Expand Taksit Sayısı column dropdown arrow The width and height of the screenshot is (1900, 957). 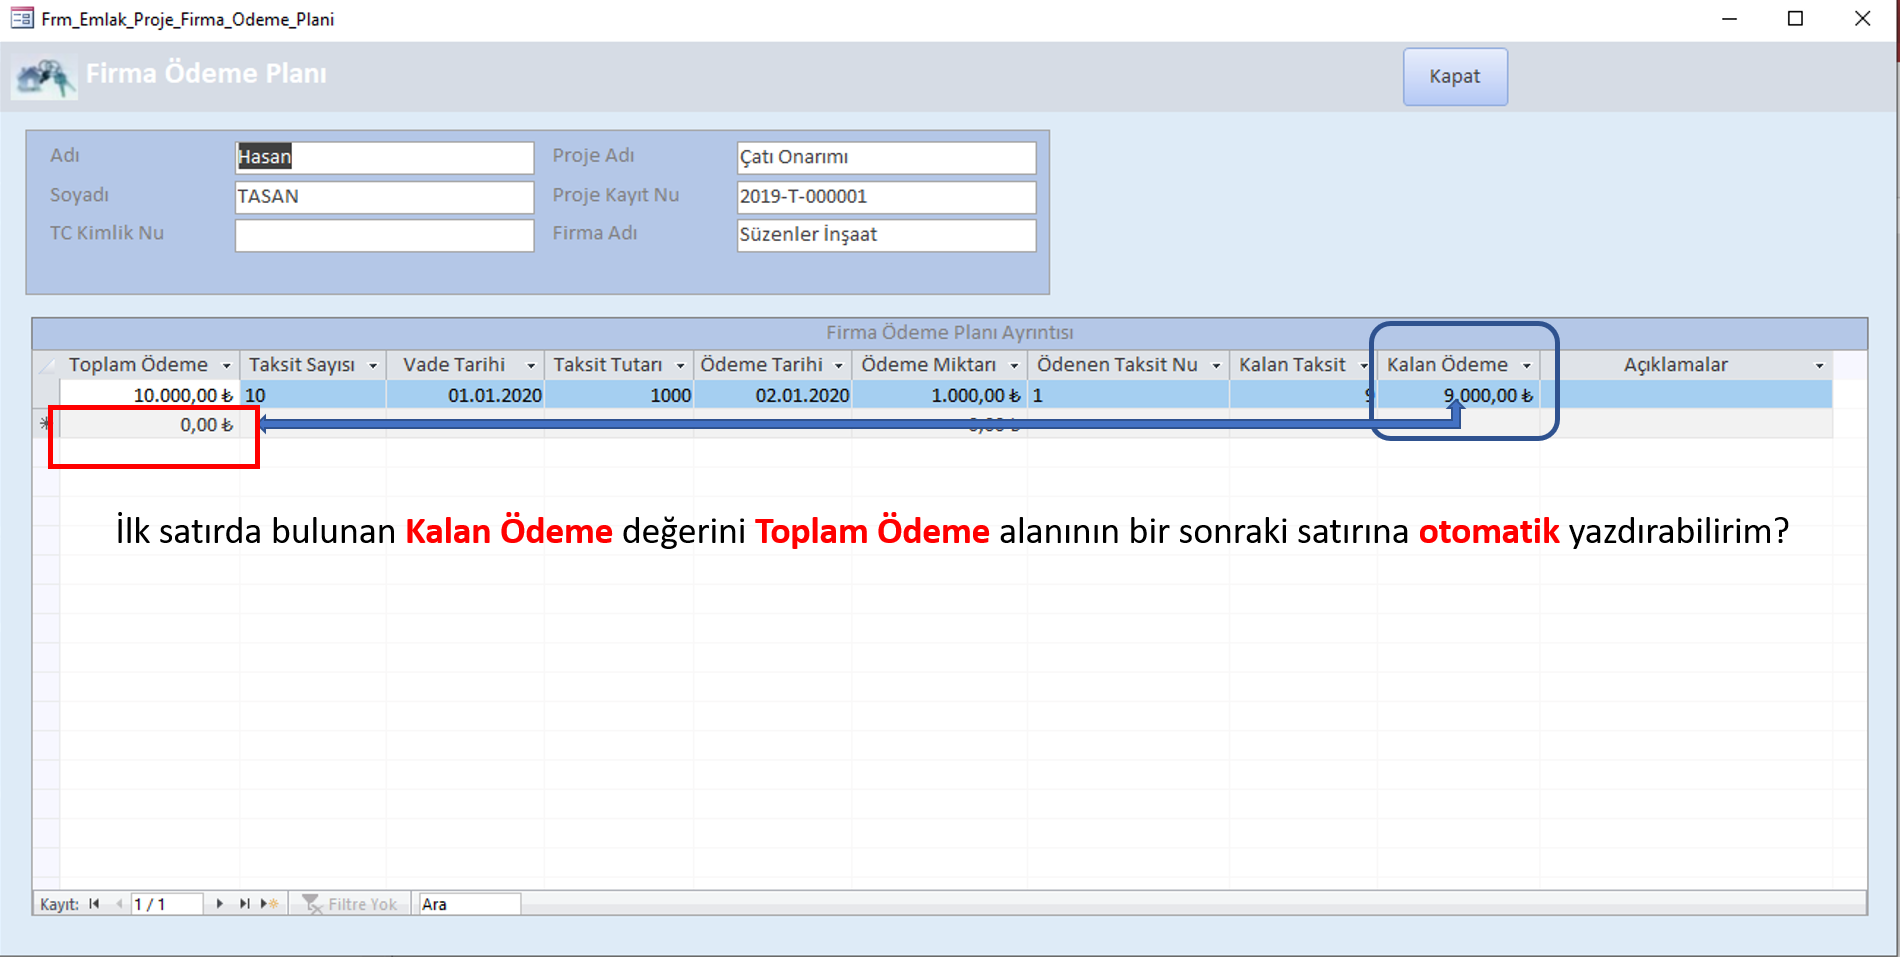click(x=373, y=366)
